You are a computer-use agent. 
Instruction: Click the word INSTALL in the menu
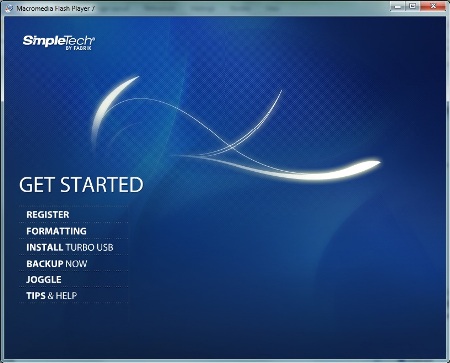click(45, 247)
